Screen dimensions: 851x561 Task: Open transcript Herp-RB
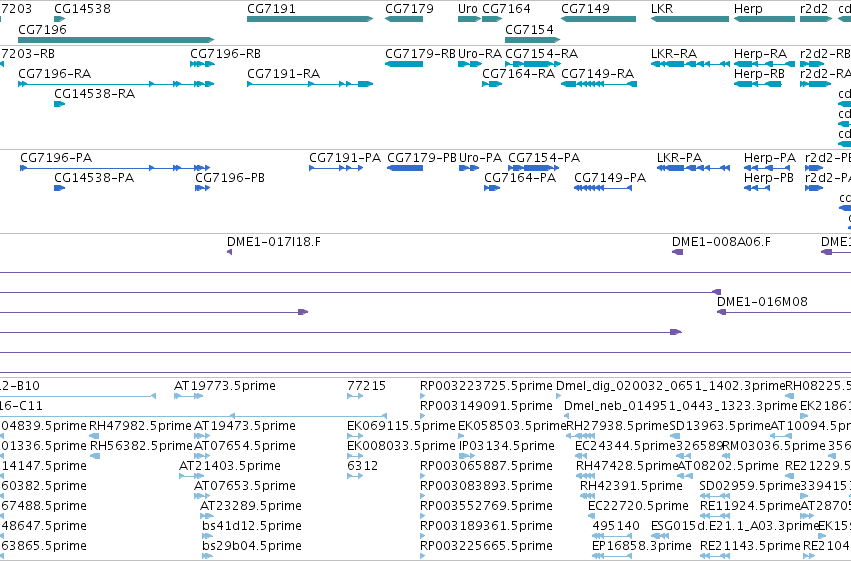(x=759, y=74)
